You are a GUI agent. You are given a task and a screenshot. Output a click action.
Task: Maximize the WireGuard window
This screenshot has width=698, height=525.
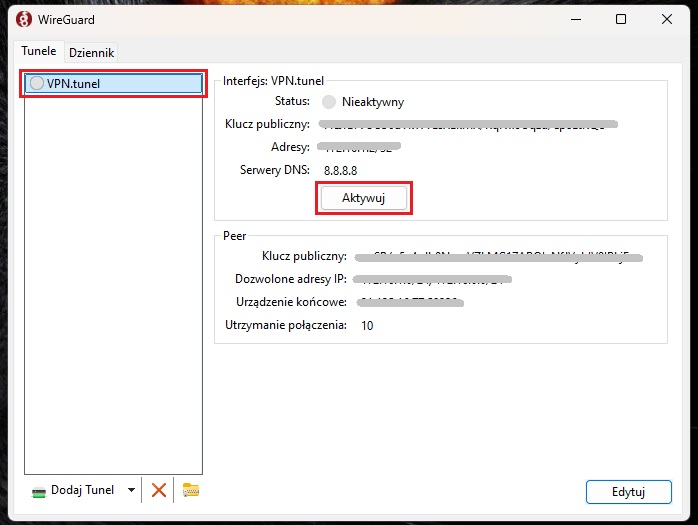coord(621,19)
